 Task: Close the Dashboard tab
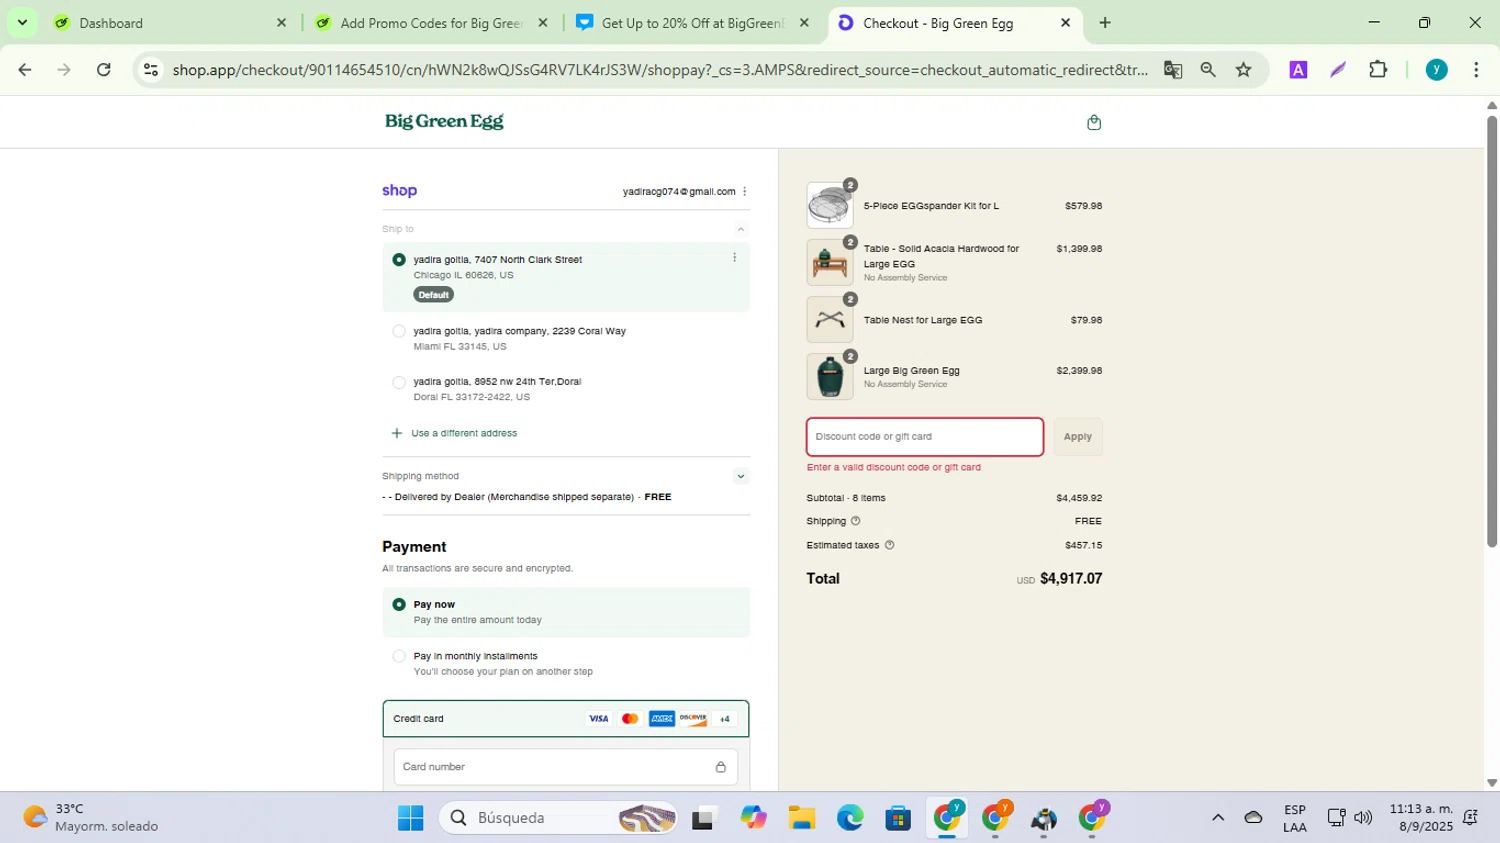[281, 22]
